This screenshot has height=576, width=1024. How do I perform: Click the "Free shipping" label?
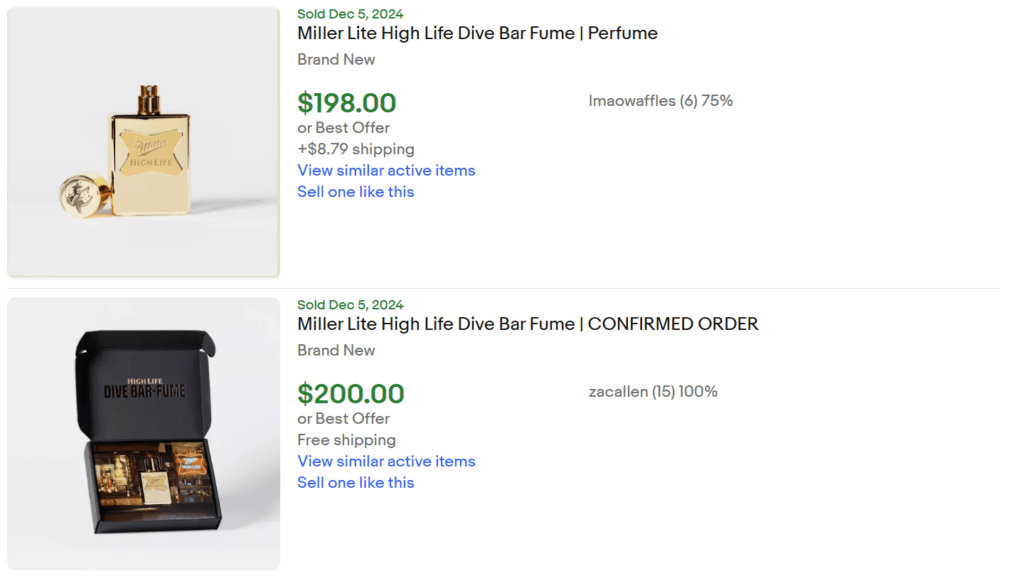coord(346,440)
